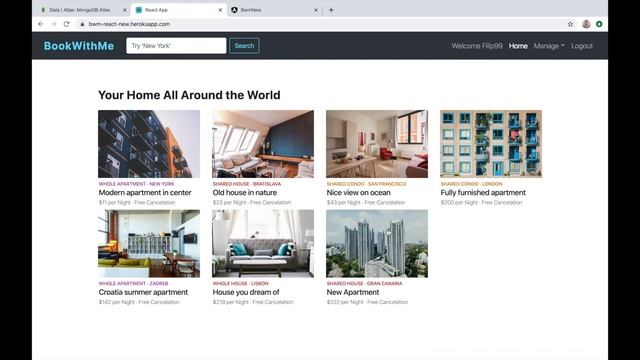Screen dimensions: 640x360
Task: Click the address bar URL
Action: (129, 24)
